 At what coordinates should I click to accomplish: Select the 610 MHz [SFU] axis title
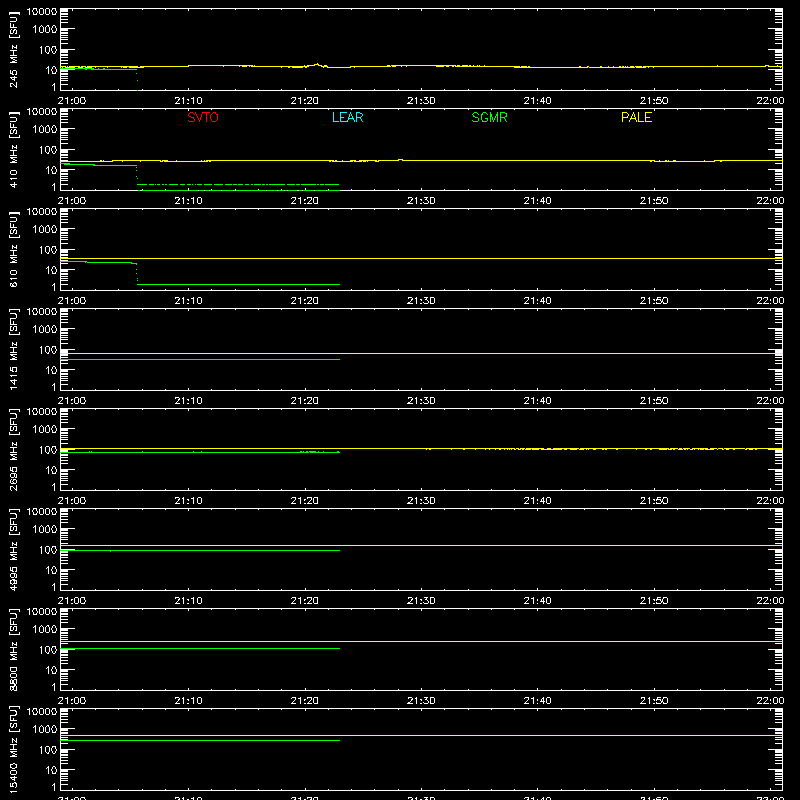coord(13,249)
